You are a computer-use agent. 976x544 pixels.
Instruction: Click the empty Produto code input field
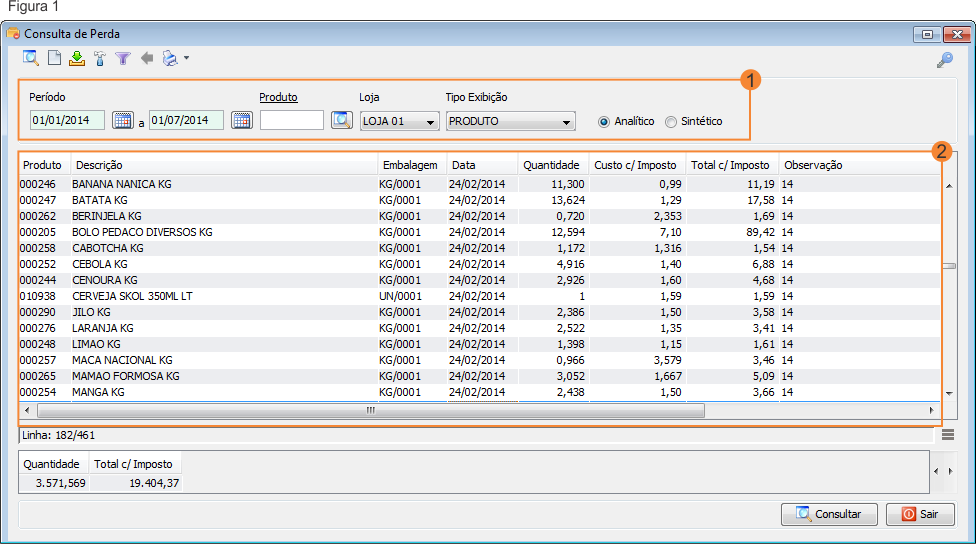pyautogui.click(x=292, y=120)
